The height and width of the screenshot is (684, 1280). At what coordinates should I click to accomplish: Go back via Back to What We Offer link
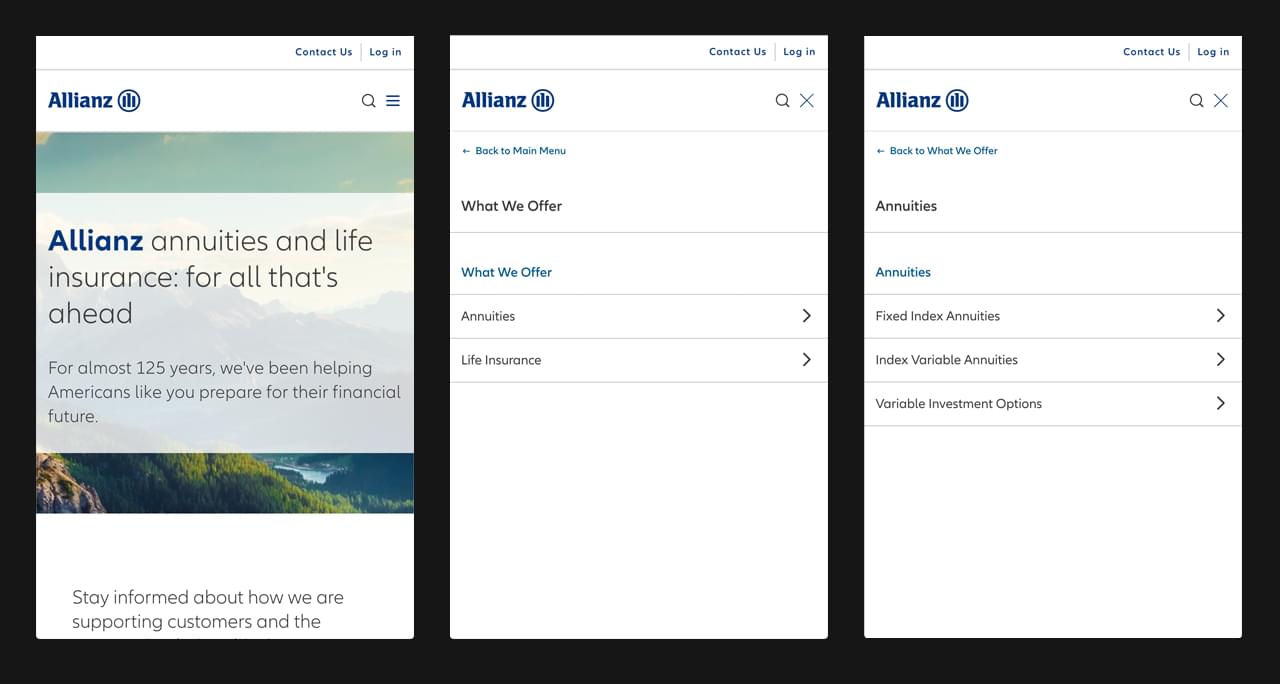click(x=937, y=151)
